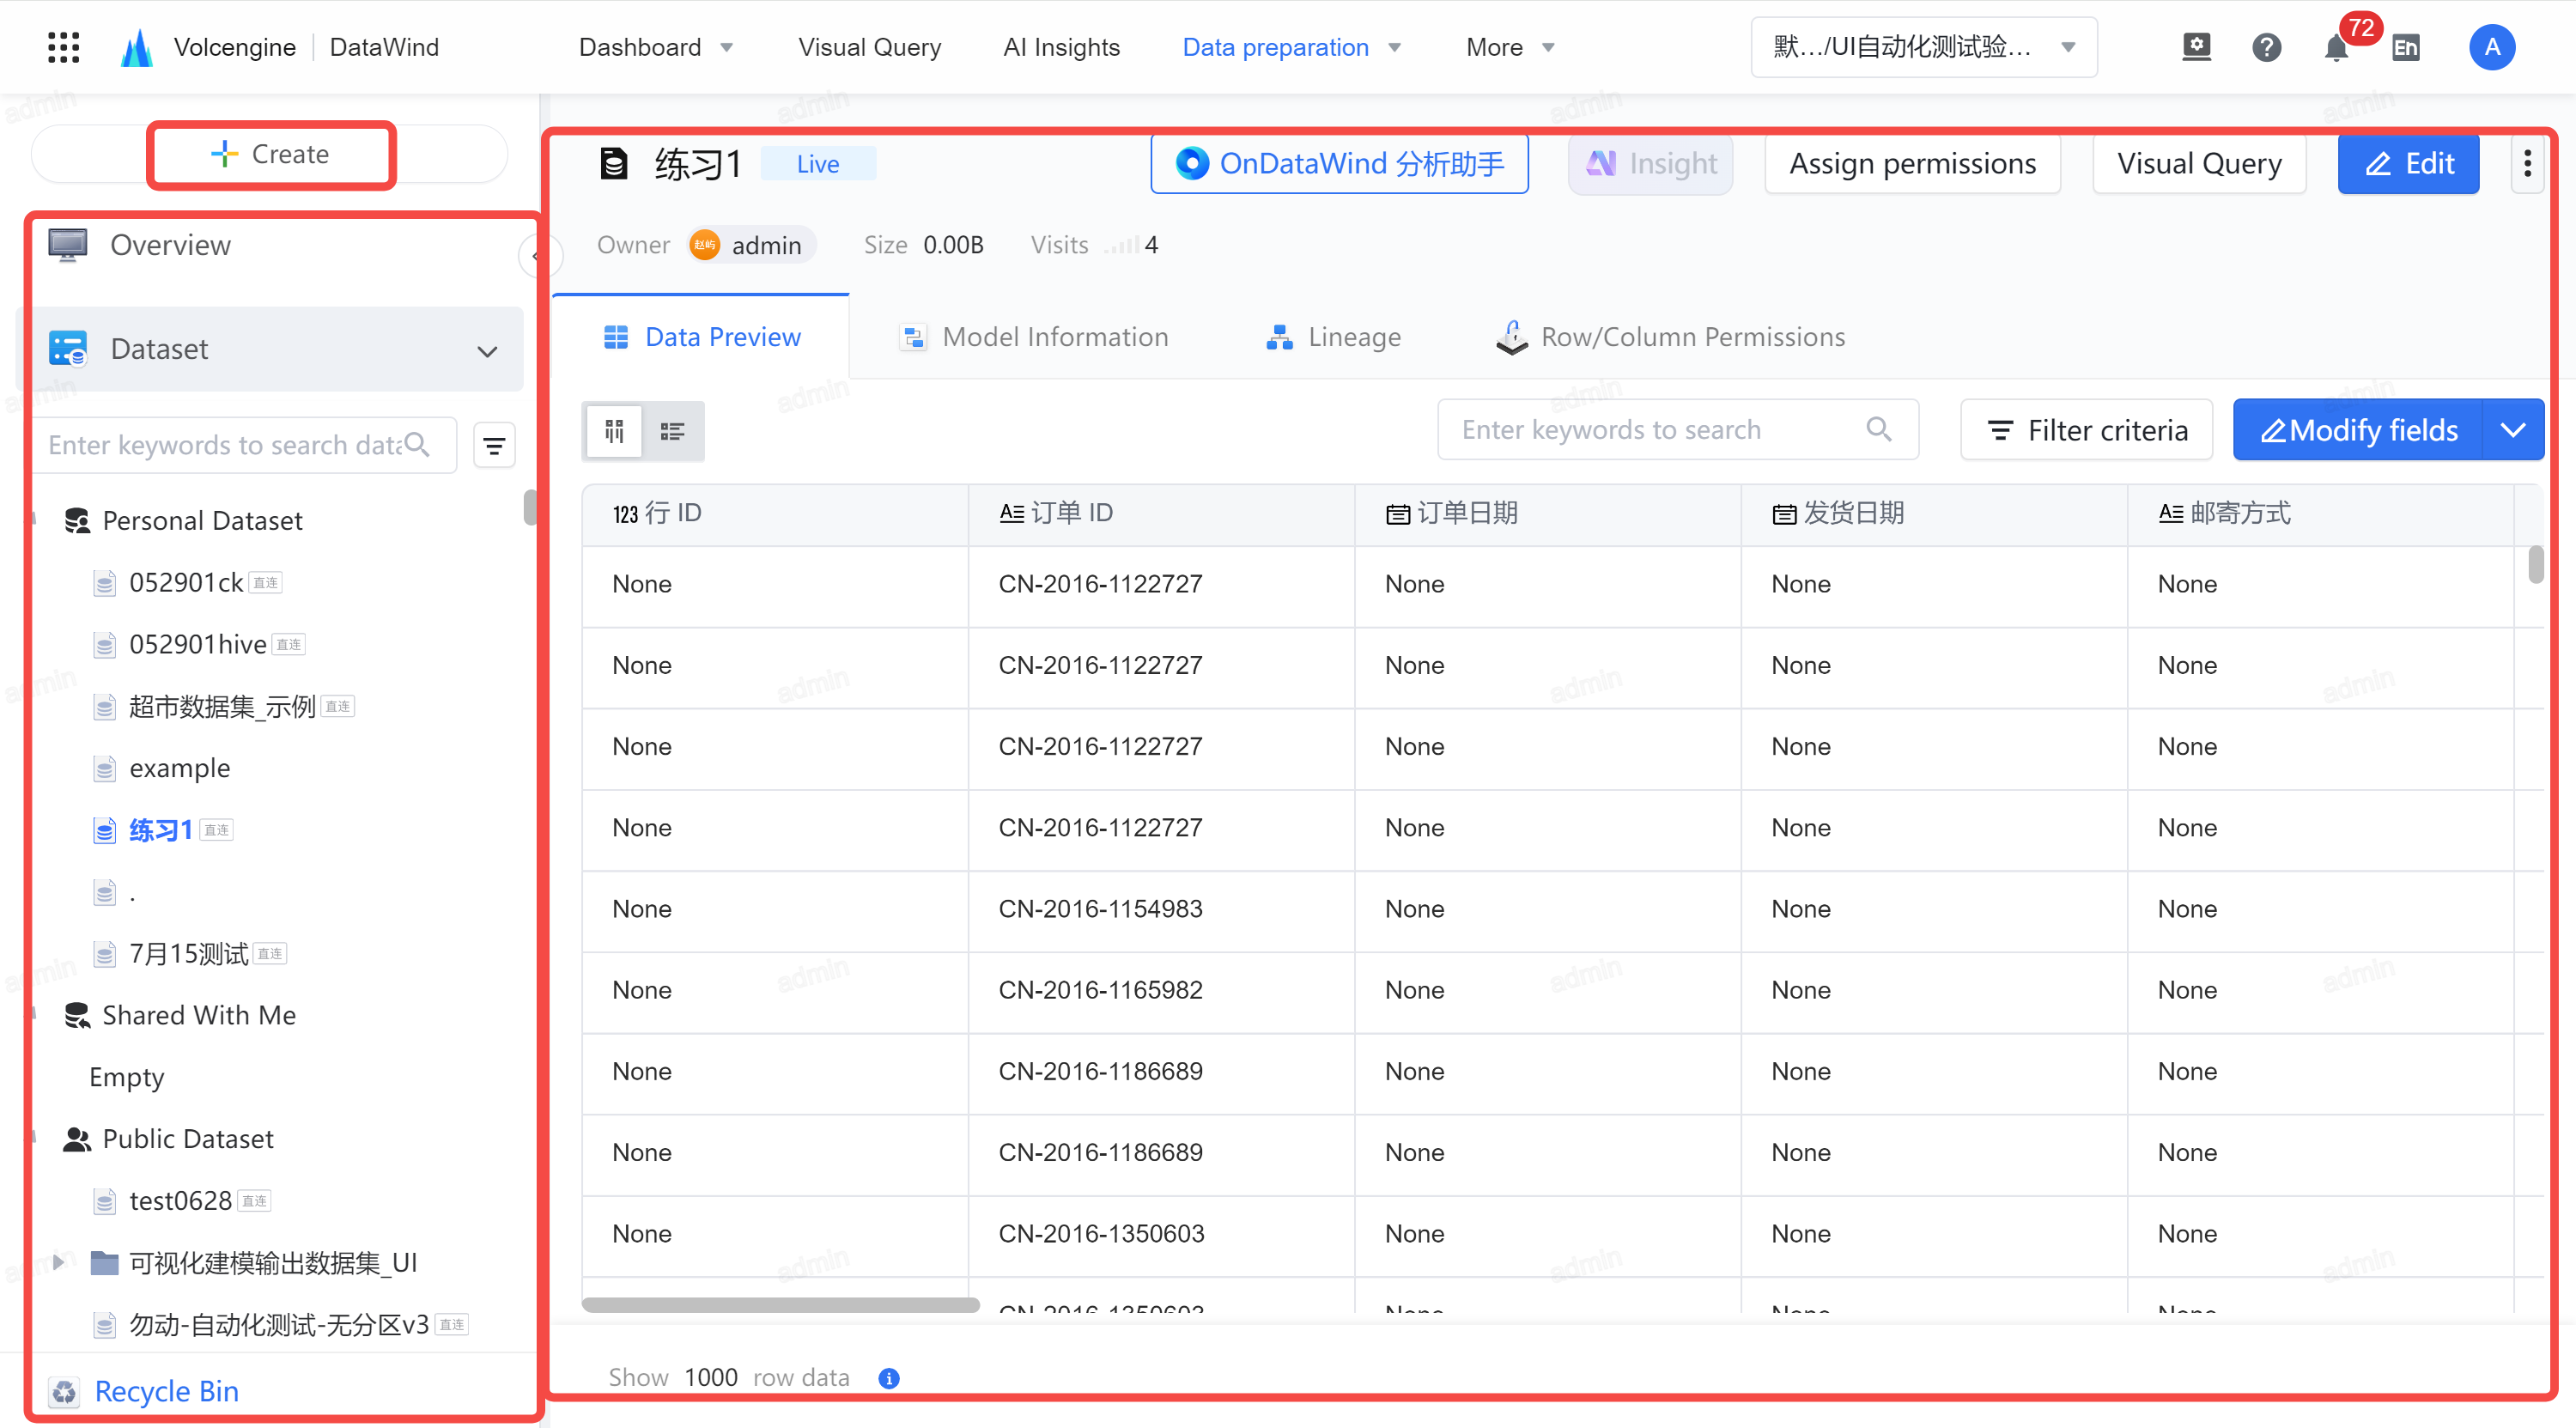2576x1428 pixels.
Task: Open the apps grid launcher icon
Action: (x=63, y=47)
